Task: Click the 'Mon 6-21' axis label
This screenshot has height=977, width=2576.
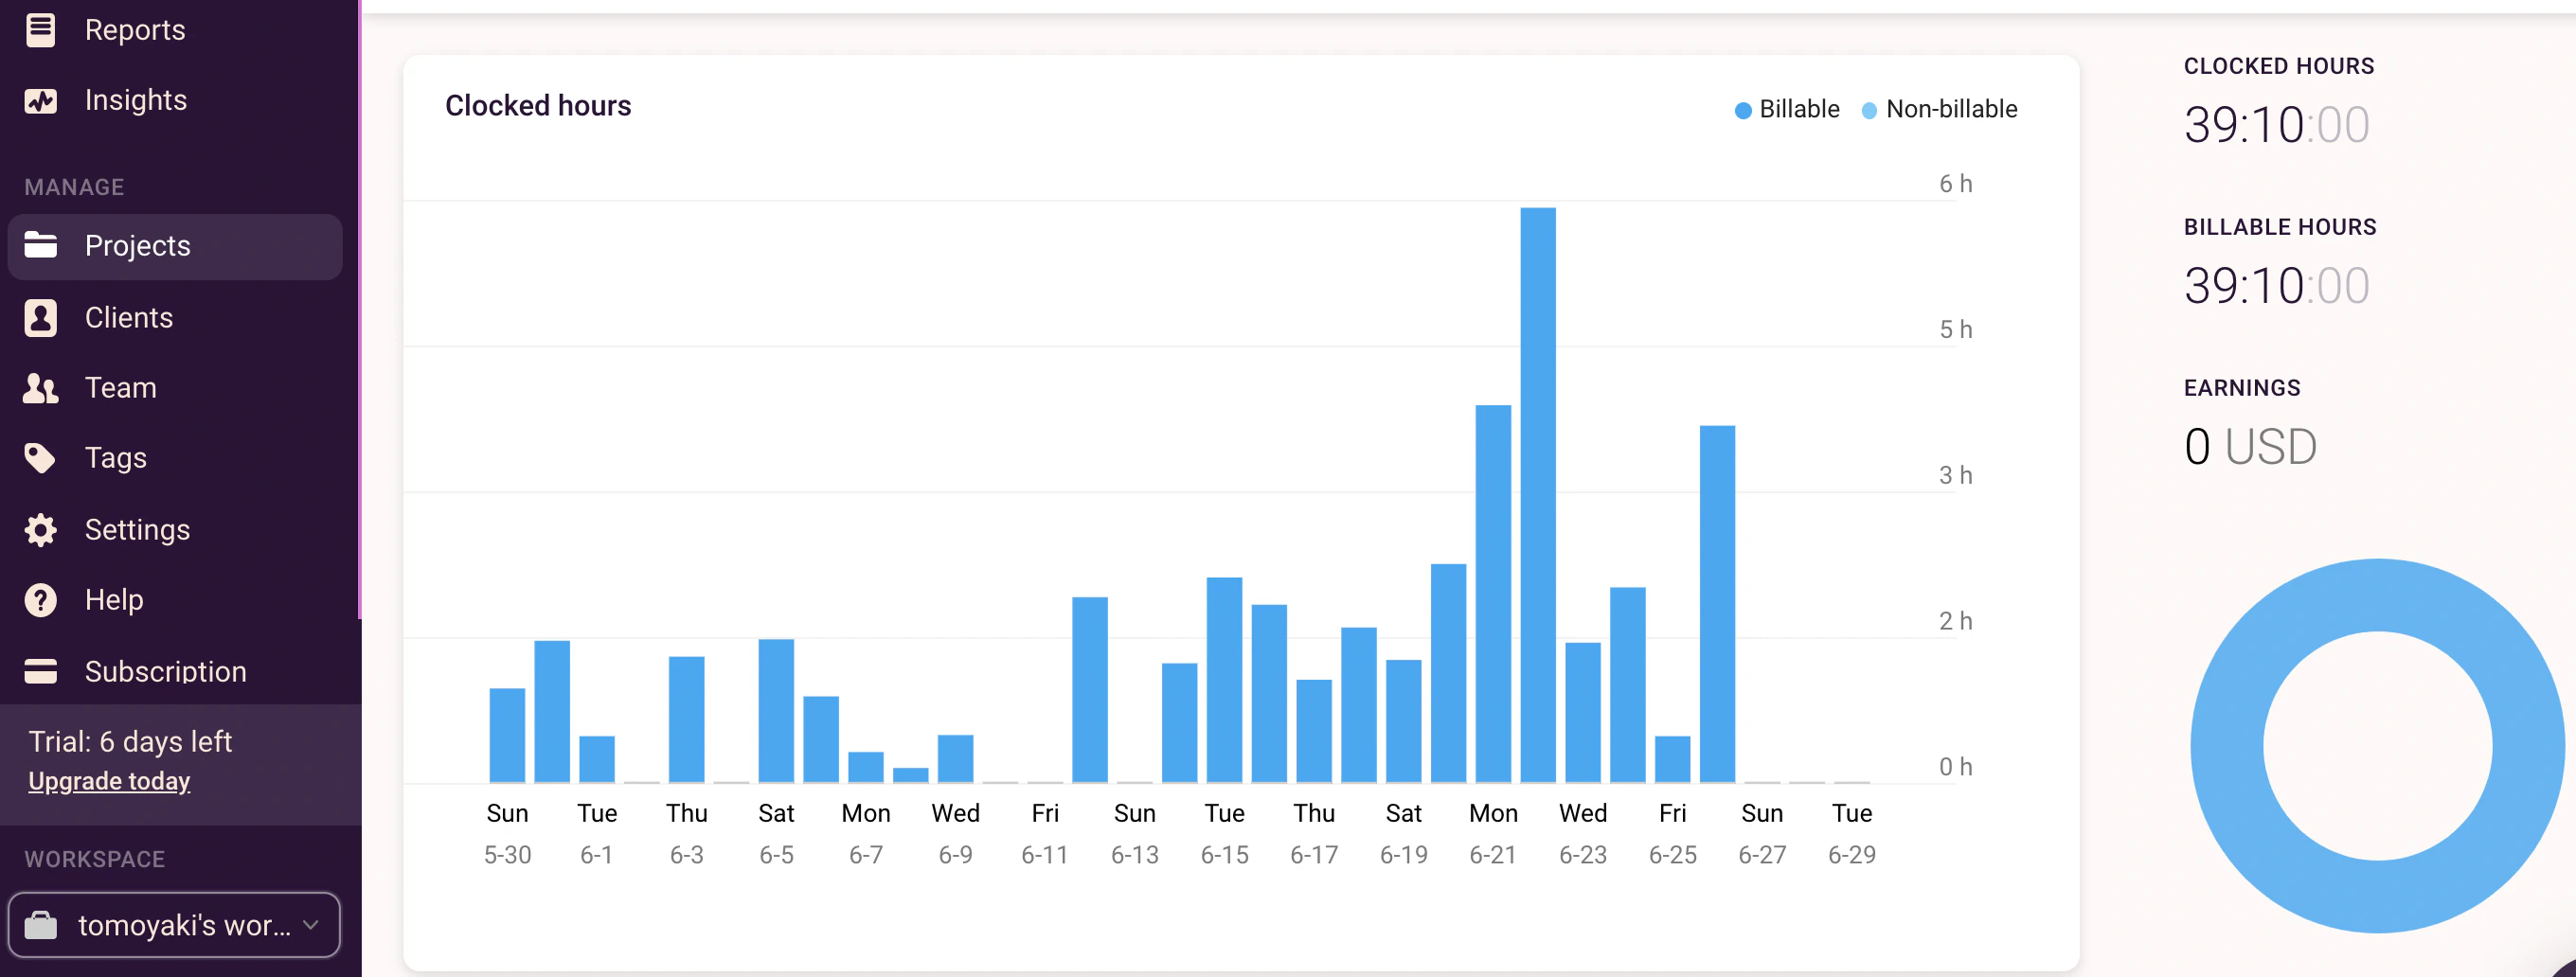Action: [1493, 833]
